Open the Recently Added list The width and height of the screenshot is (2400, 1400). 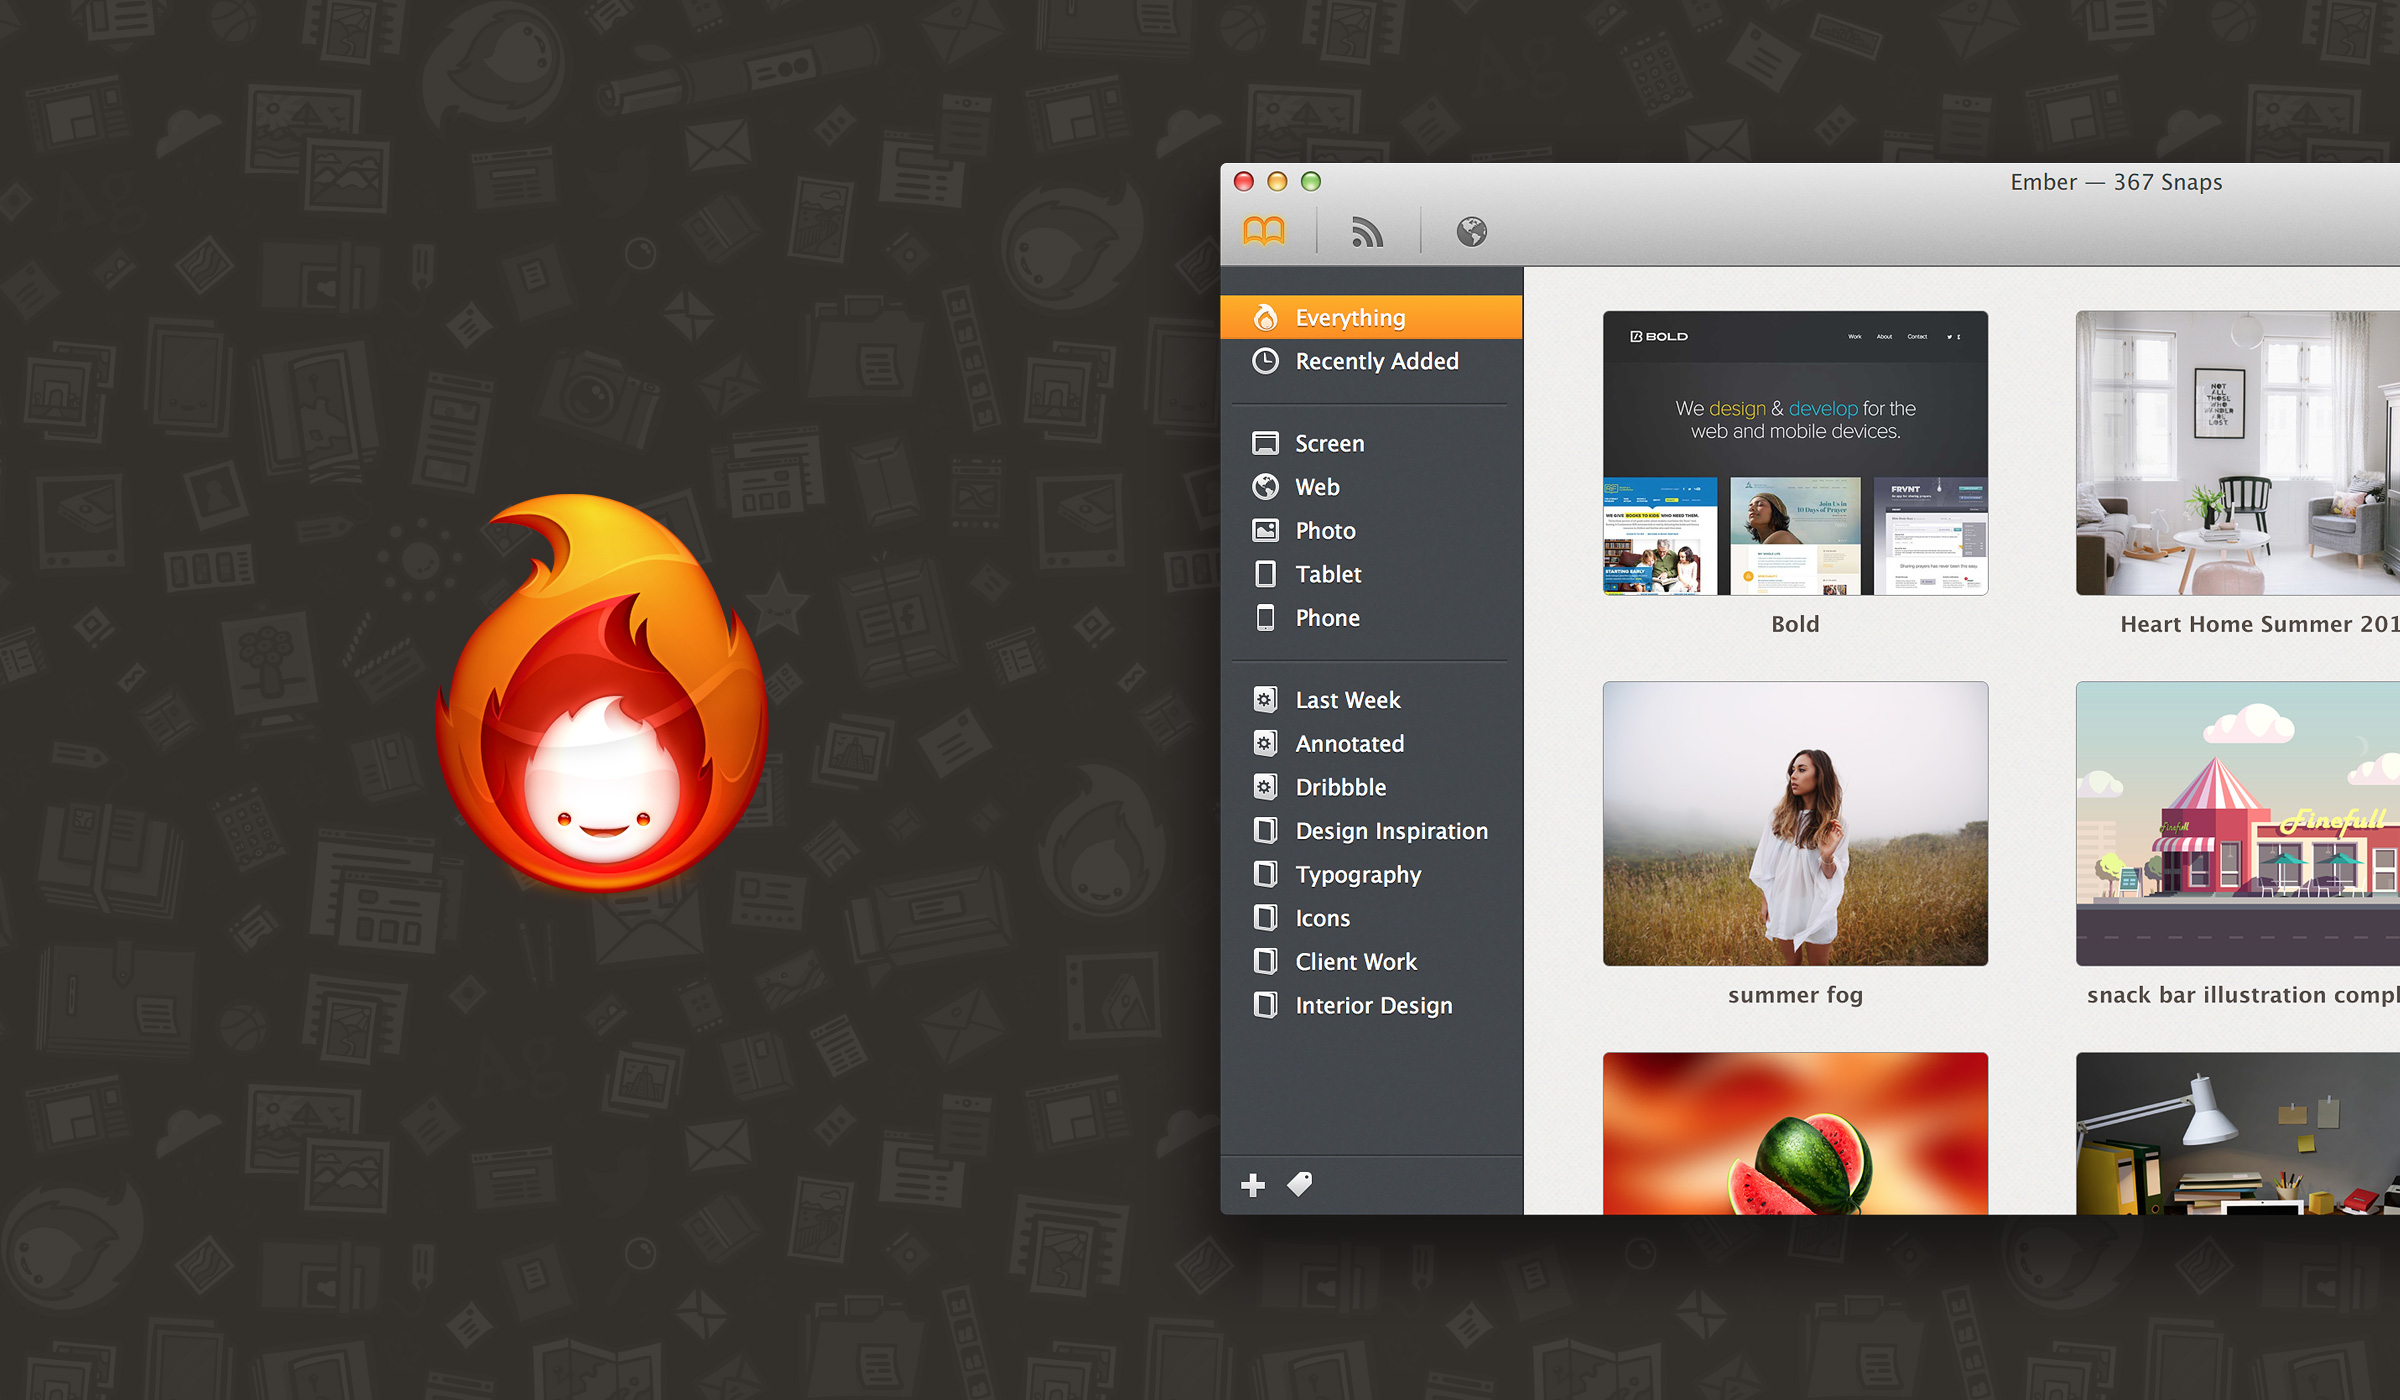(1376, 361)
